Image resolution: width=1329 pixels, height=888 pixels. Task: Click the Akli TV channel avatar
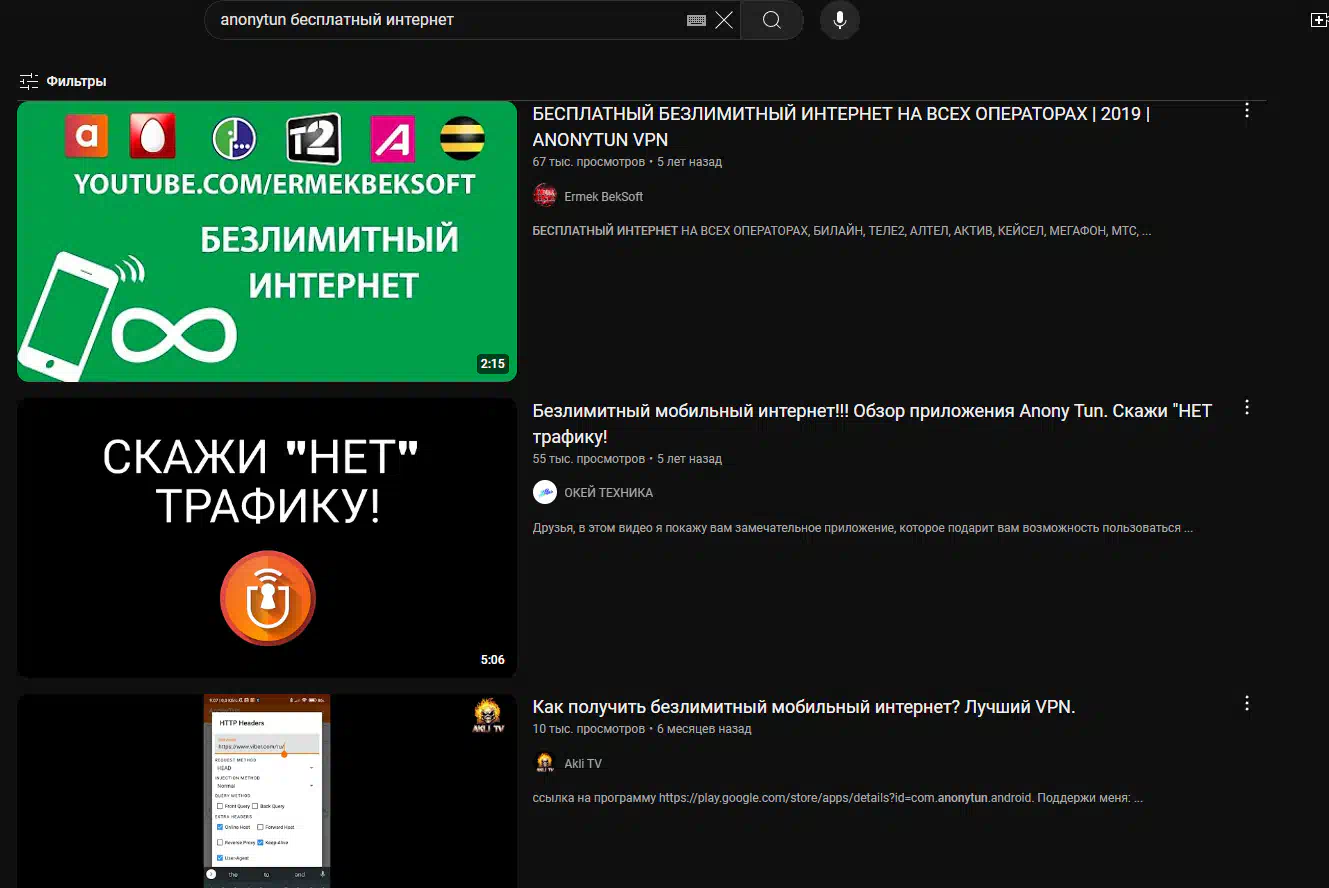point(545,763)
